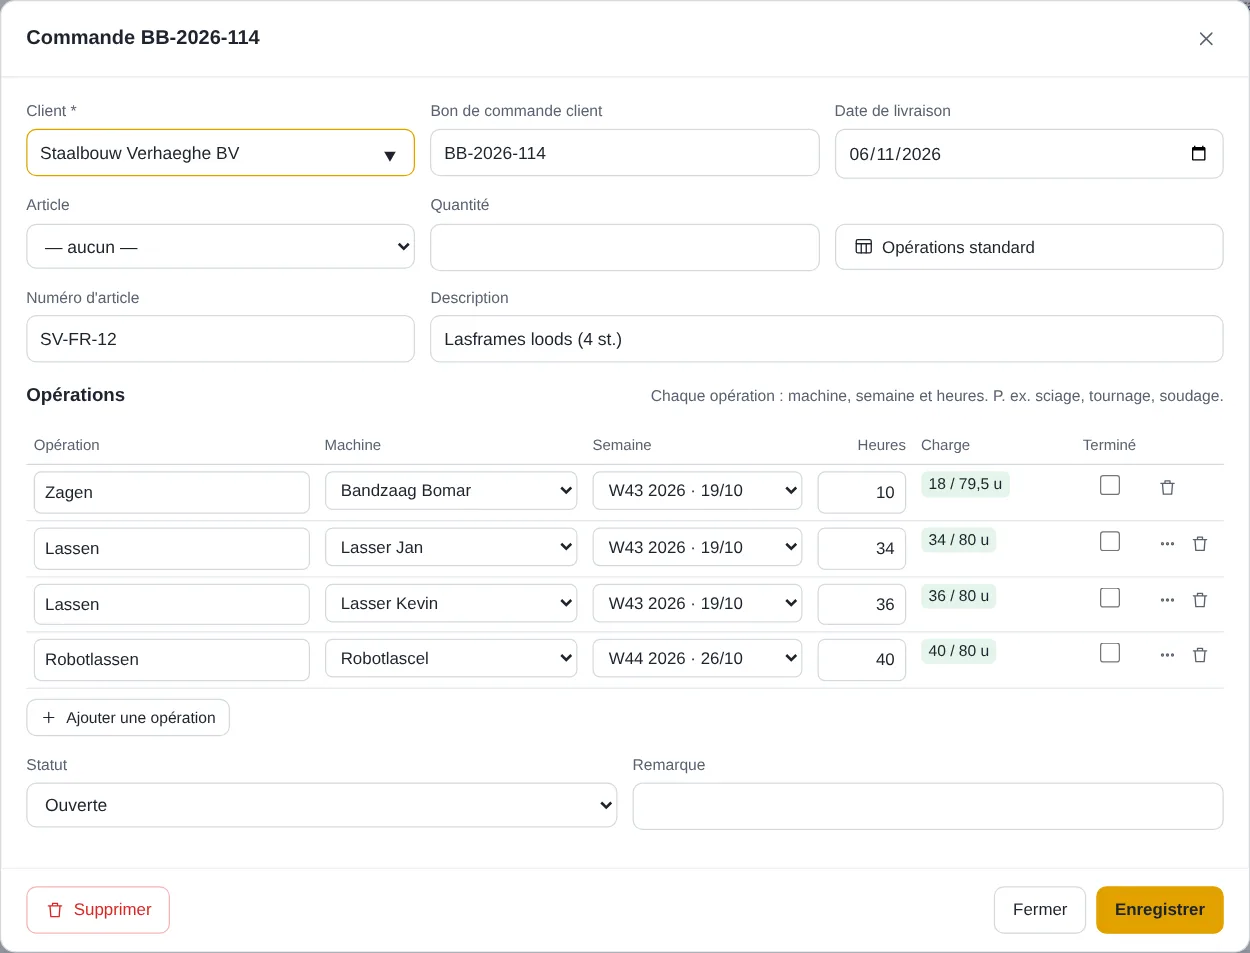Change machine from Bandzaag Bomar
Viewport: 1250px width, 953px height.
tap(451, 491)
